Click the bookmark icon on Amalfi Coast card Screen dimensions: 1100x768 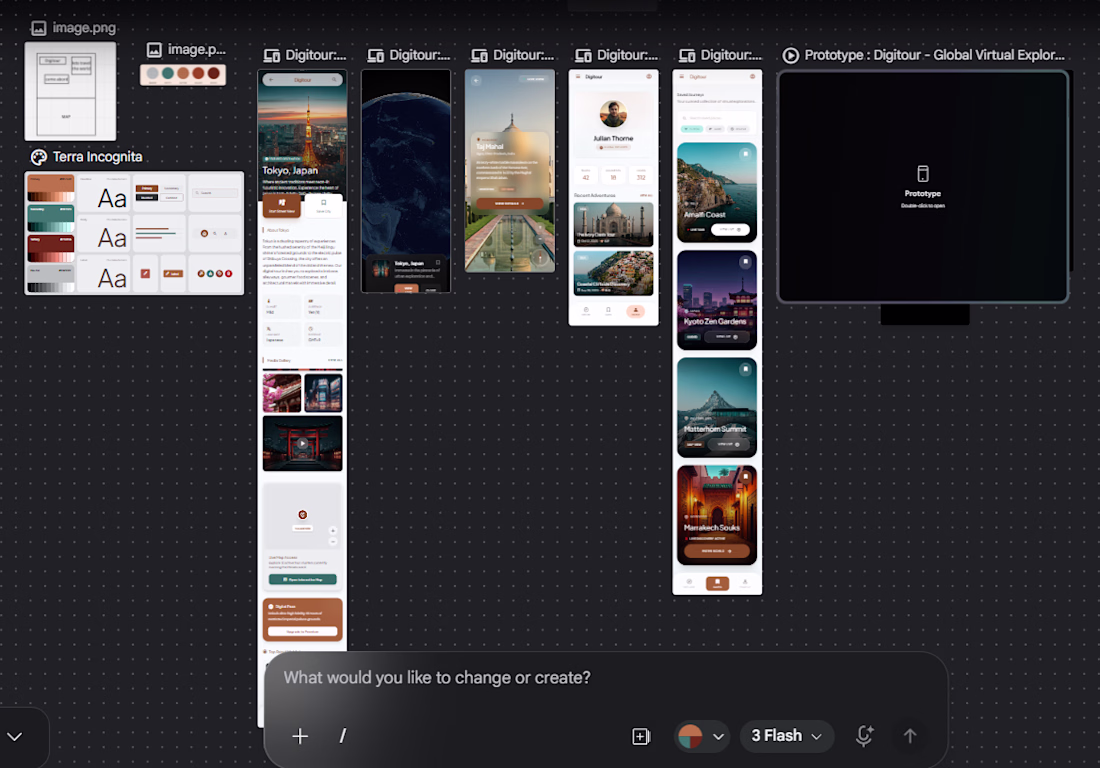(x=745, y=154)
